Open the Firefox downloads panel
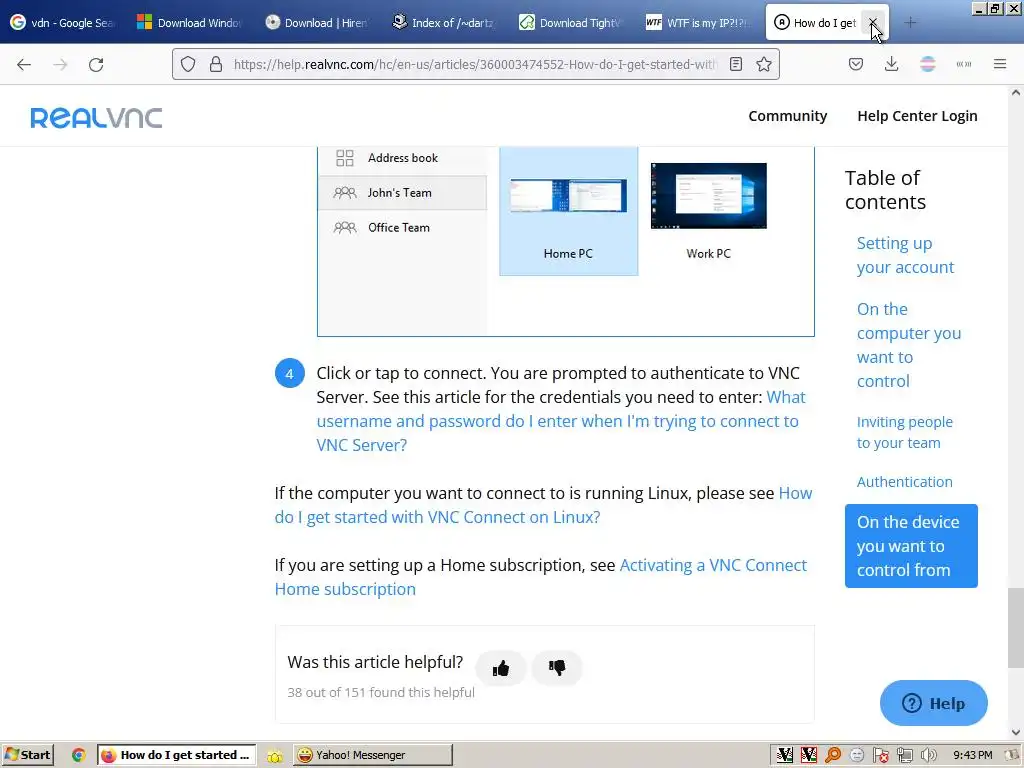1024x768 pixels. [x=891, y=64]
